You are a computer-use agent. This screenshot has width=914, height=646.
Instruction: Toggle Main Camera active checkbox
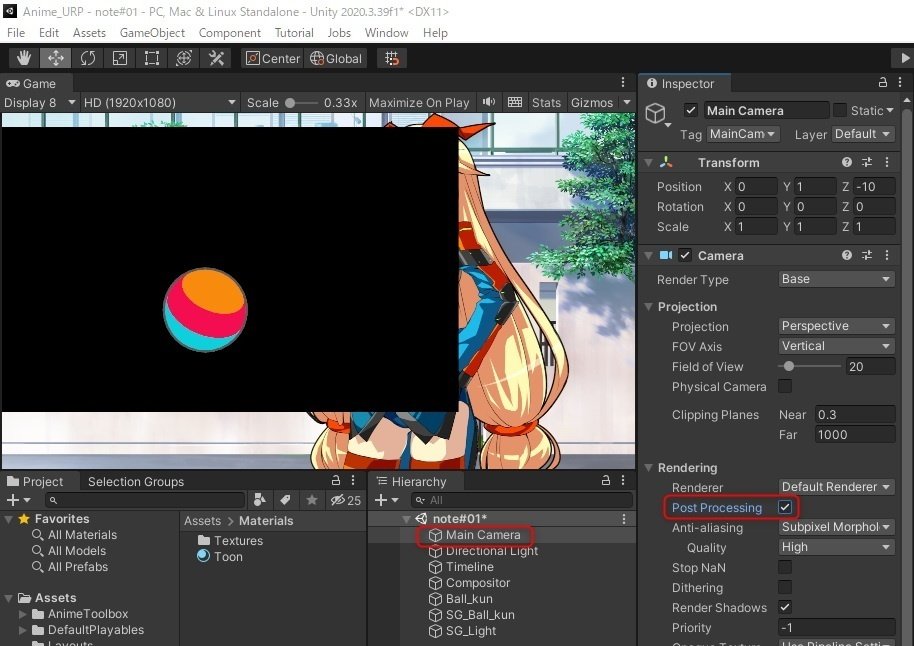(691, 110)
